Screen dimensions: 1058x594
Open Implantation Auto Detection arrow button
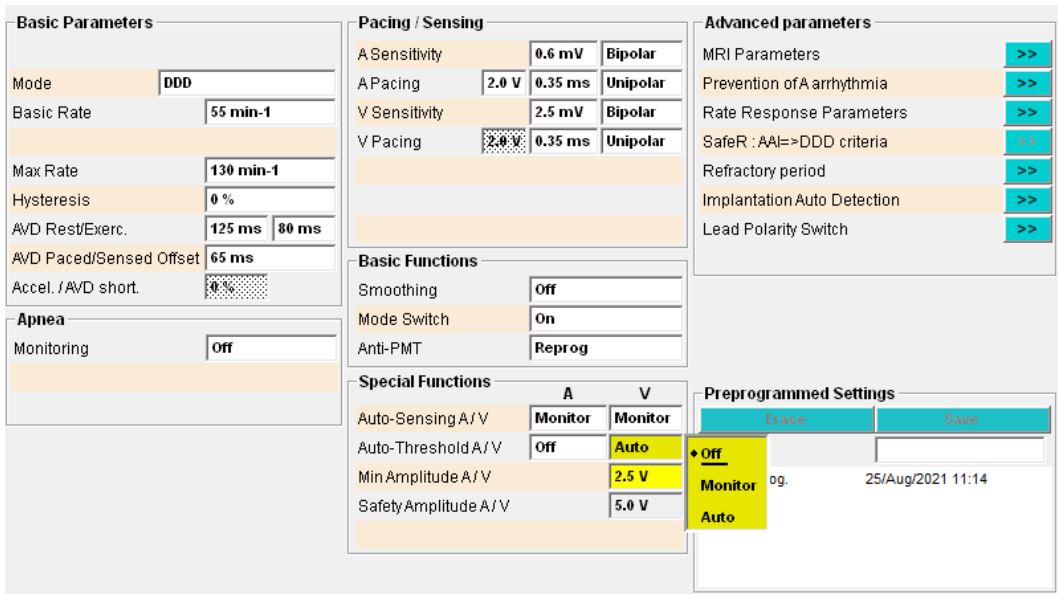point(1025,200)
